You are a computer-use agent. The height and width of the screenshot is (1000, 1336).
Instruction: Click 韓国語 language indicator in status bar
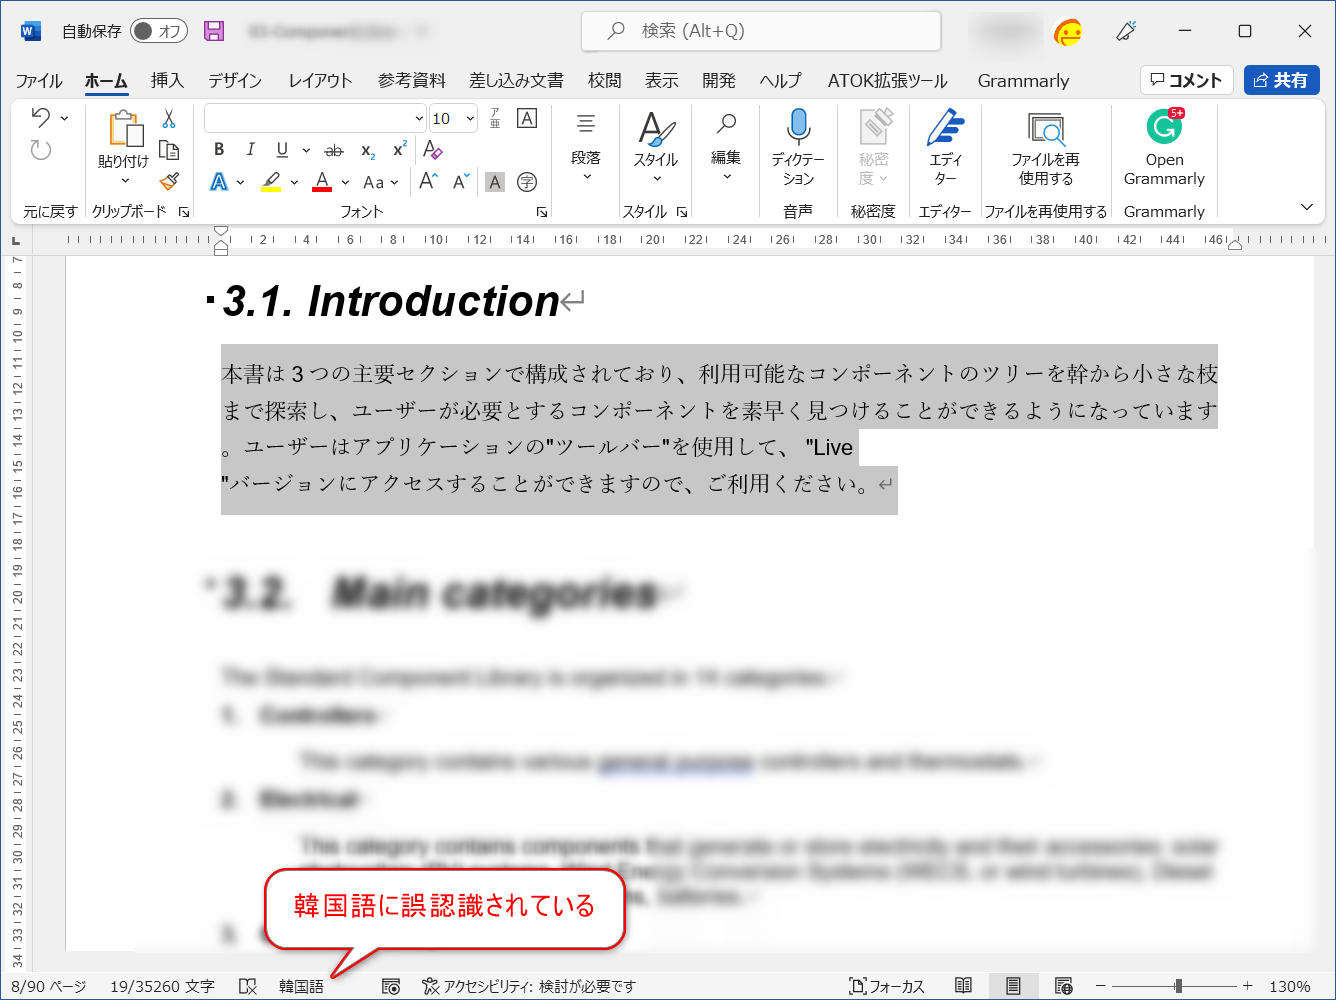pos(301,987)
